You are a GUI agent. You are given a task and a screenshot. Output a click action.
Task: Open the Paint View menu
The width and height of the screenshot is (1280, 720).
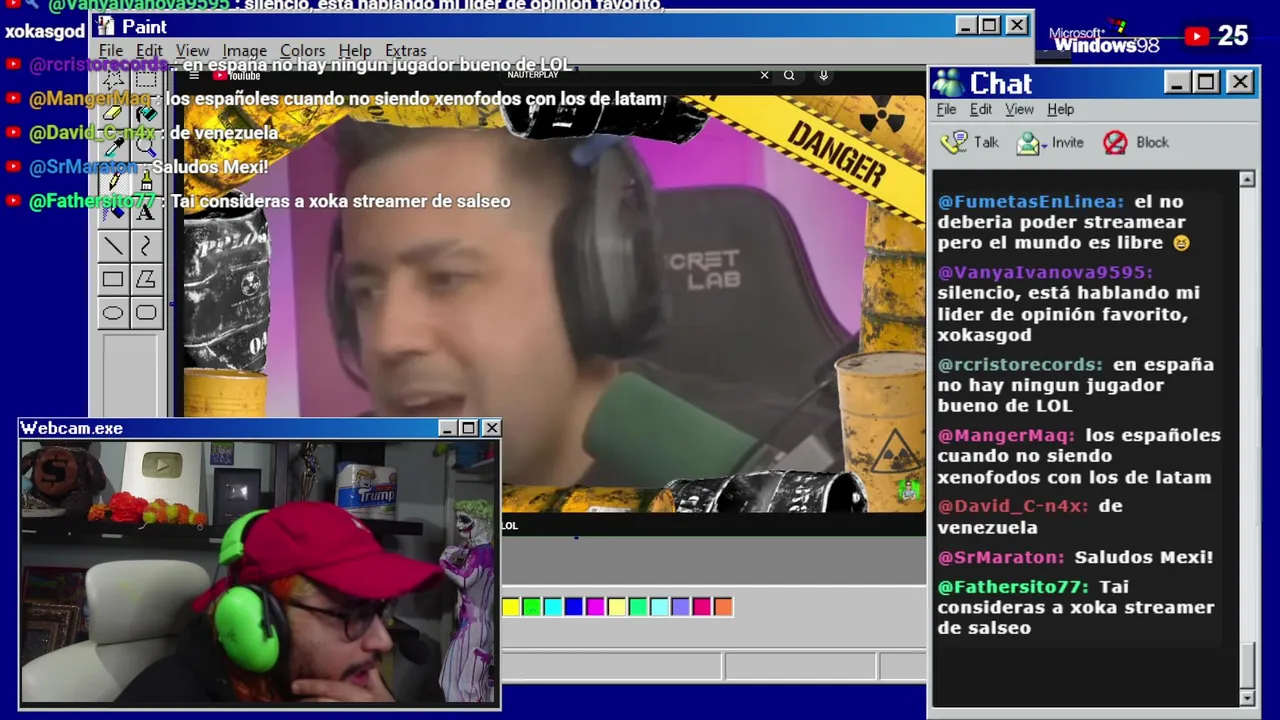pyautogui.click(x=192, y=50)
